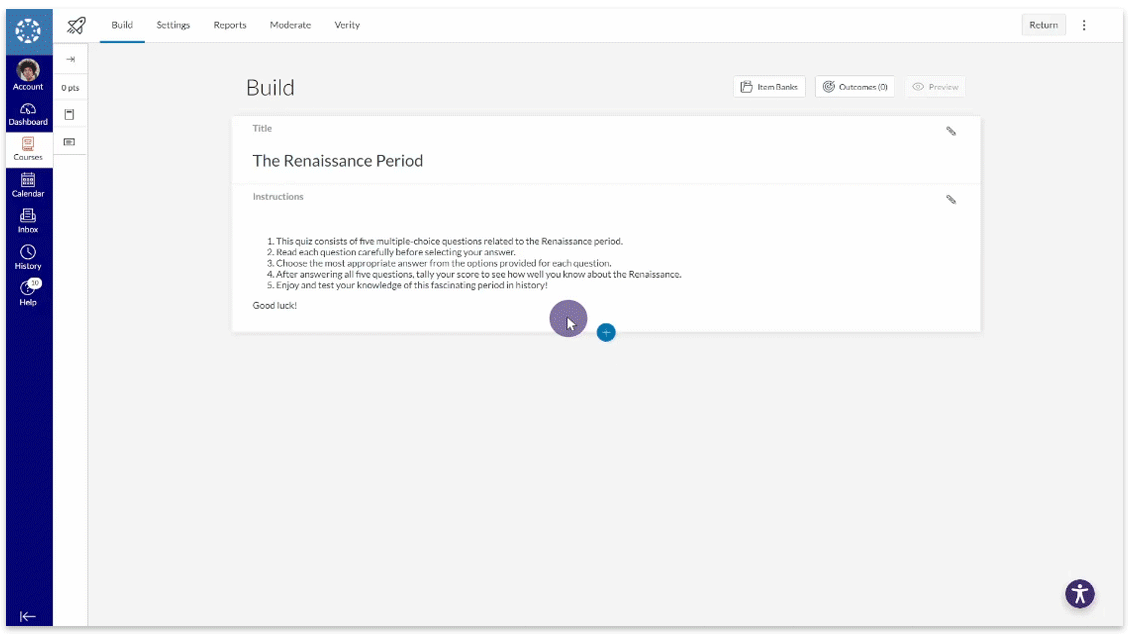Collapse the global navigation with the bottom arrow

[x=28, y=618]
